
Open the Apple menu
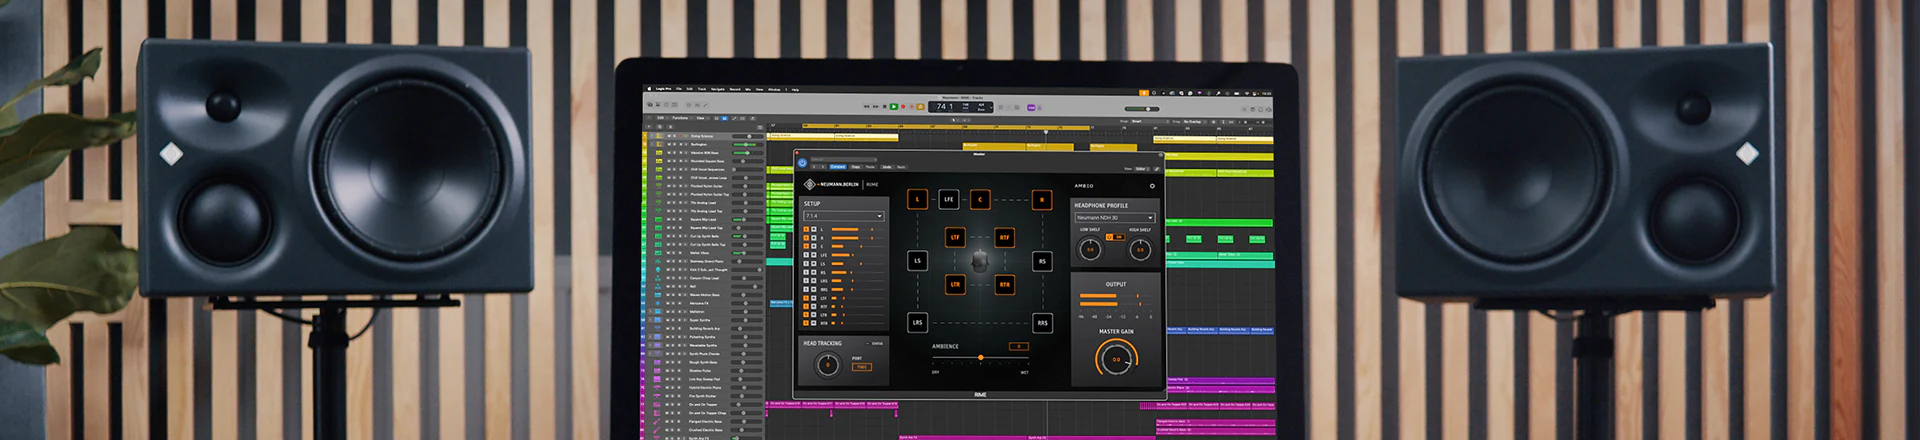649,89
